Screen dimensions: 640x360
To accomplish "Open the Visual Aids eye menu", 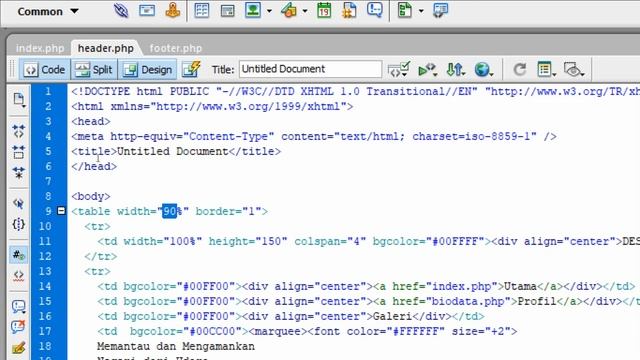I will click(574, 70).
